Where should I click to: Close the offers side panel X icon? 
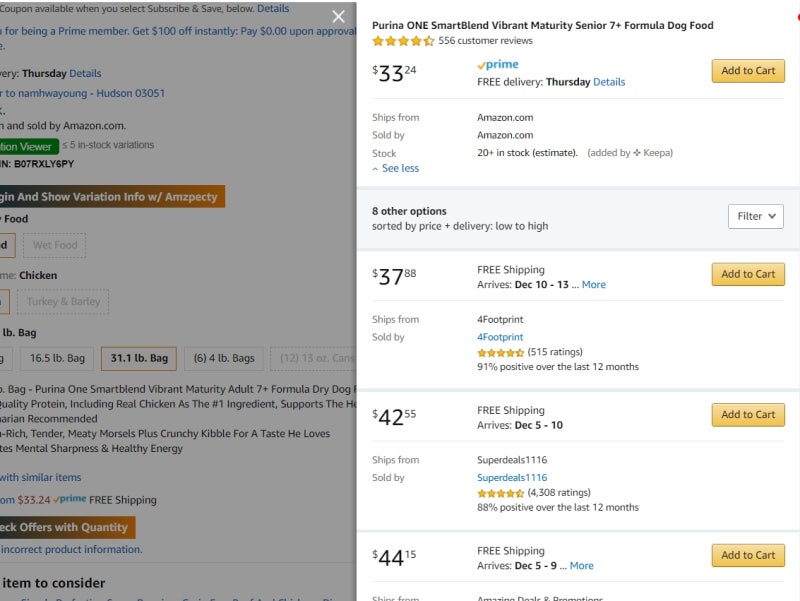pyautogui.click(x=339, y=16)
